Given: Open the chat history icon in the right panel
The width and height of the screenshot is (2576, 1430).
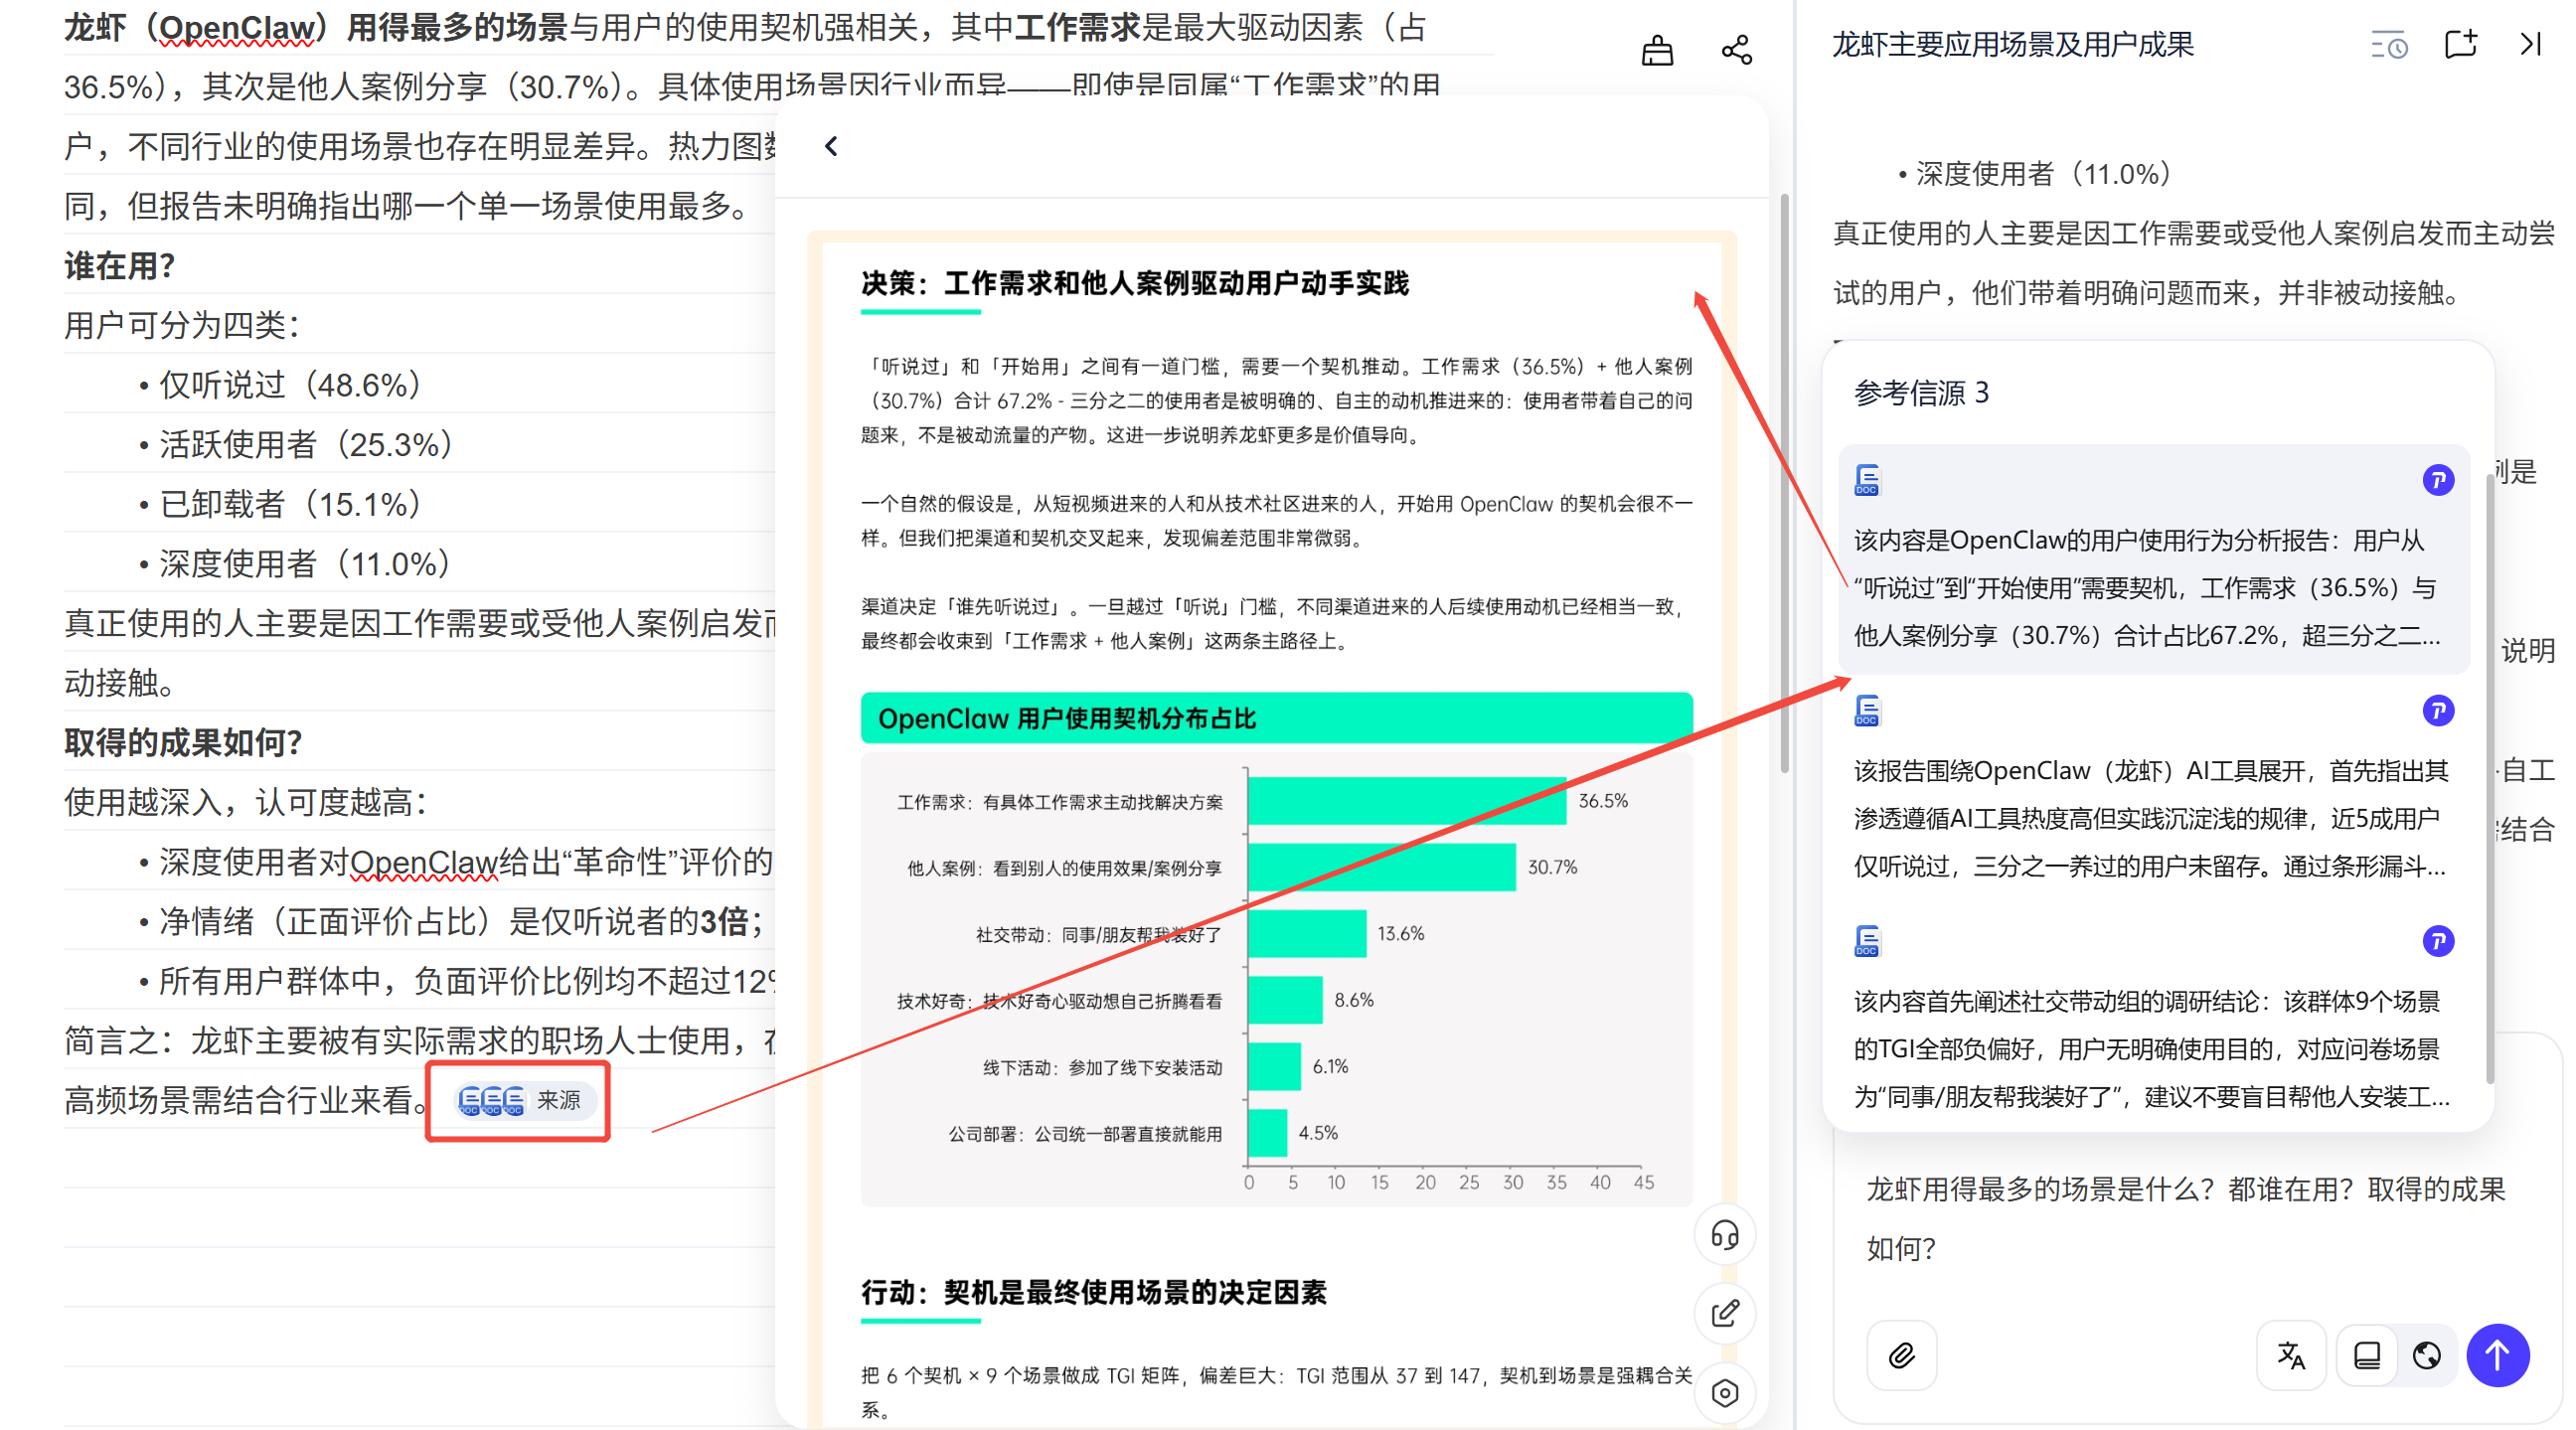Looking at the screenshot, I should (x=2389, y=45).
